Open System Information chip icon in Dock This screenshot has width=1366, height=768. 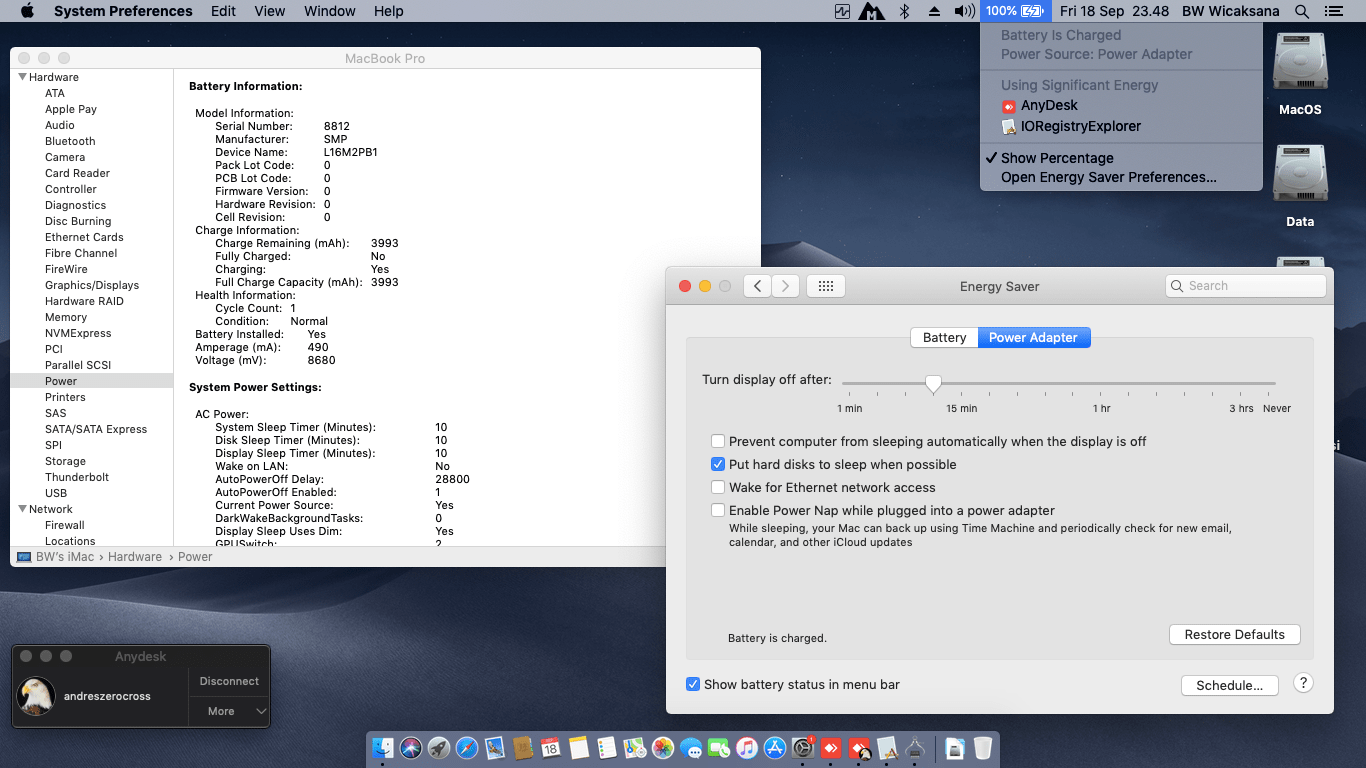click(x=915, y=747)
